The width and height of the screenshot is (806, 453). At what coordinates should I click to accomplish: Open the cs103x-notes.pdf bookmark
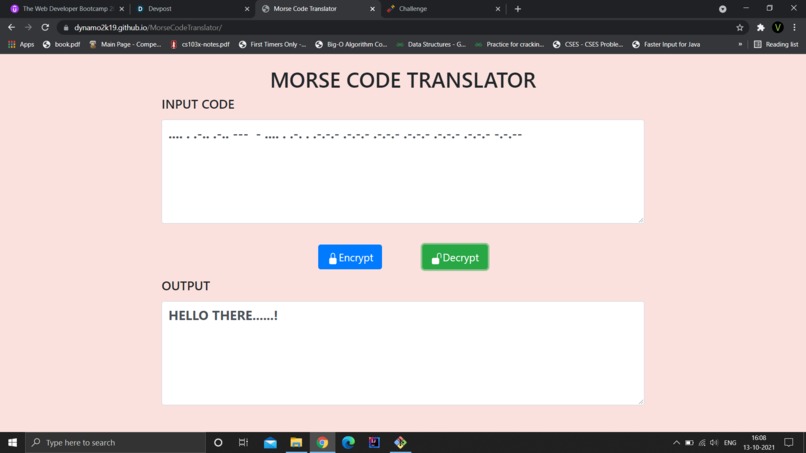click(199, 44)
